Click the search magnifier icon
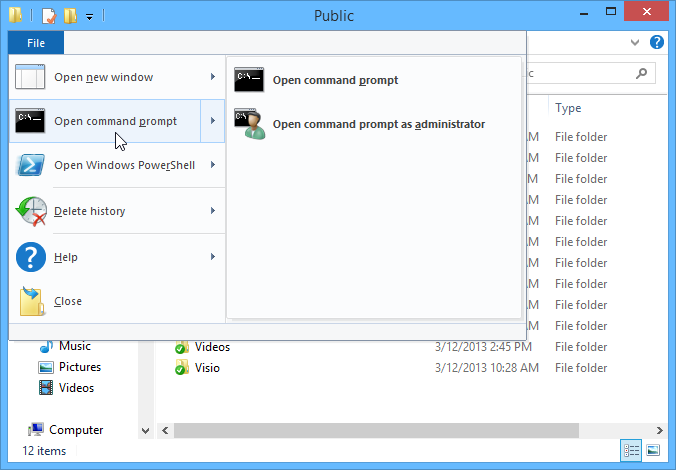 (642, 73)
